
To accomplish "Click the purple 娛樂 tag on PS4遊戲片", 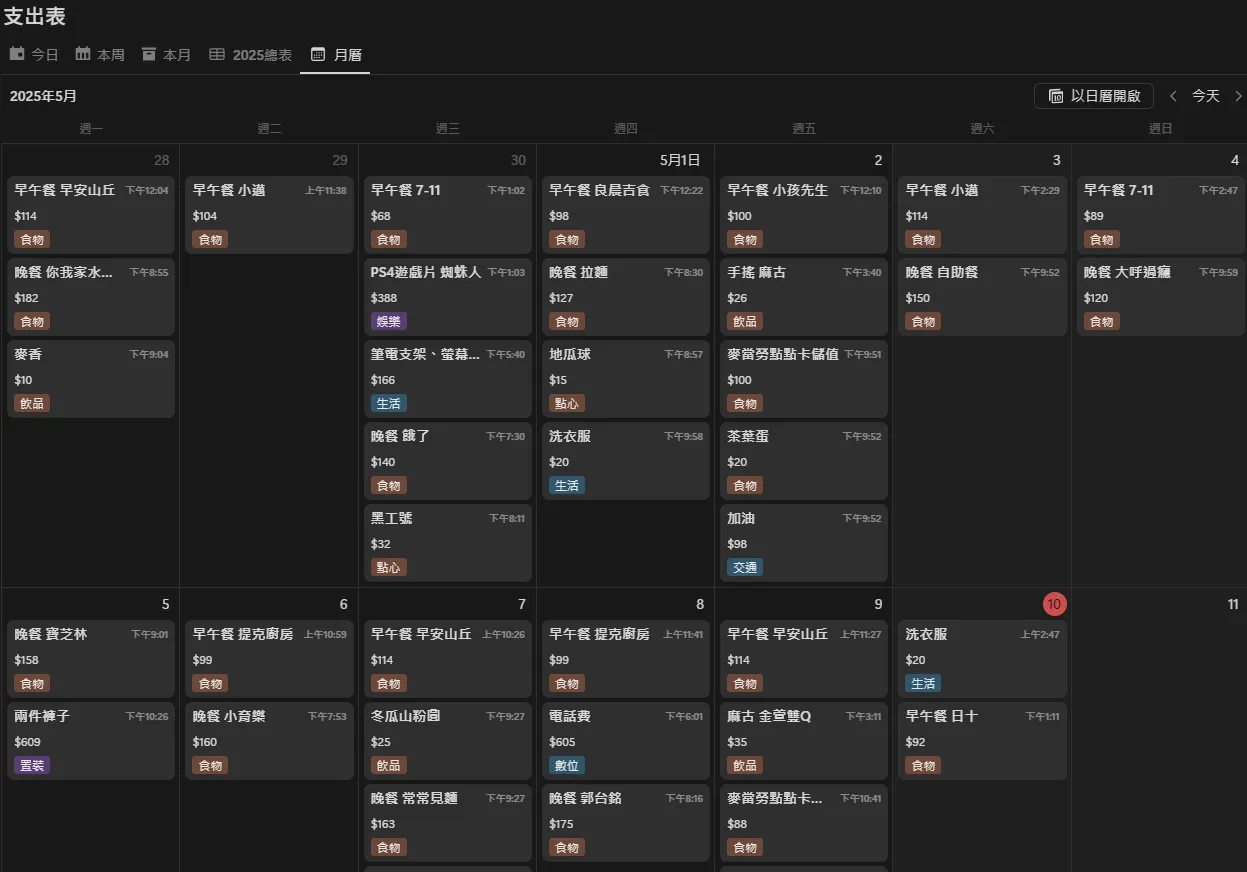I will click(x=388, y=322).
